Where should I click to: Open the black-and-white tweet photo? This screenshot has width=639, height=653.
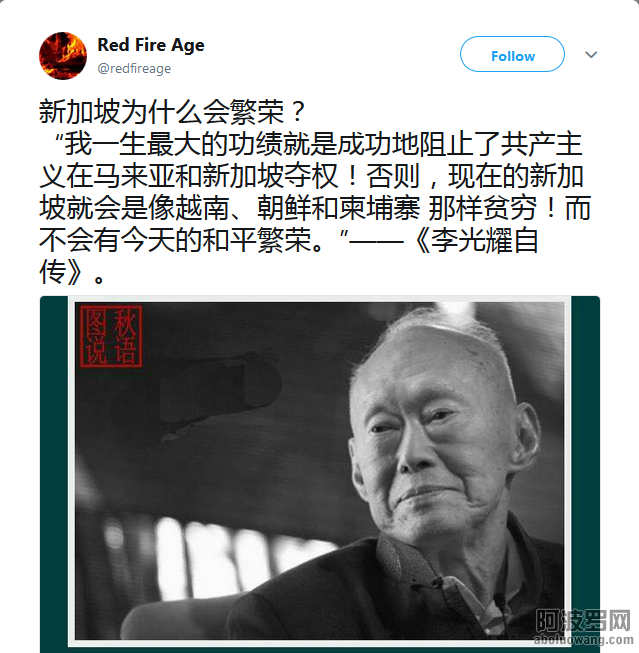point(320,471)
